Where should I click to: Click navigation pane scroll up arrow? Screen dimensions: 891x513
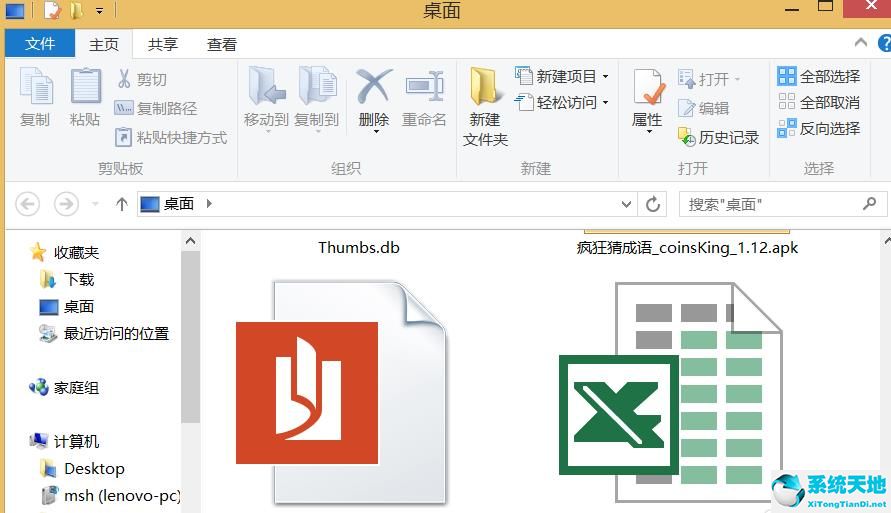point(190,241)
